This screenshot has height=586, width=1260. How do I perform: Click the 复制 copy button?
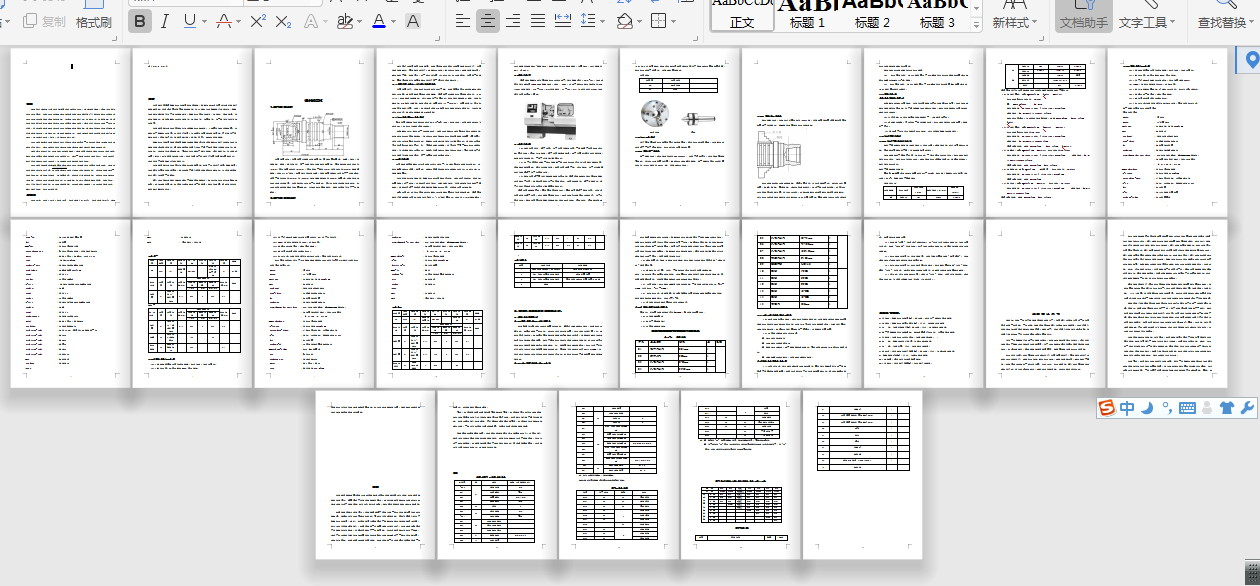[44, 21]
